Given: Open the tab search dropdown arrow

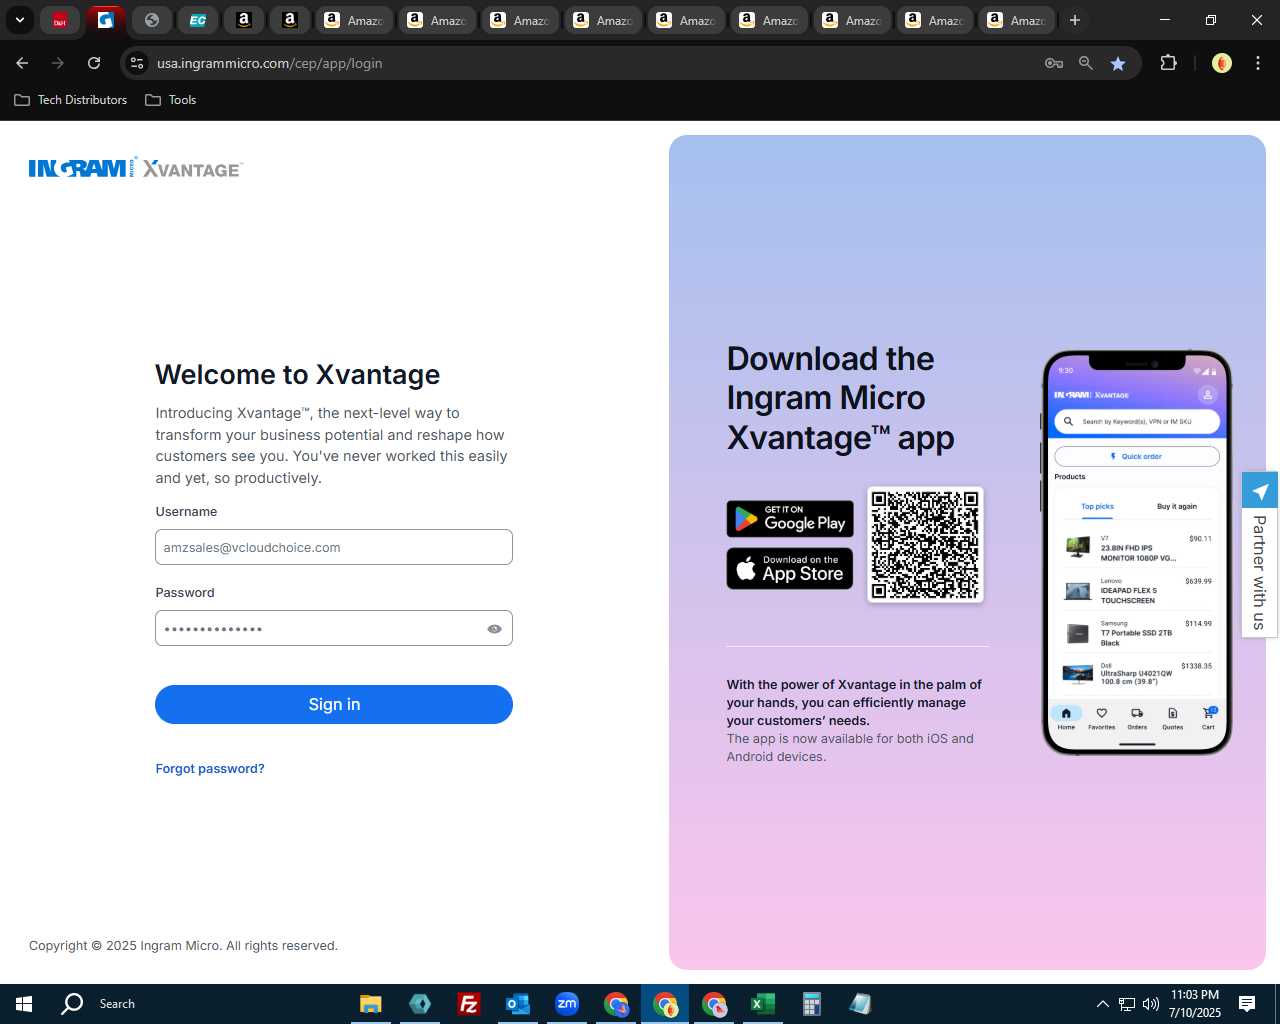Looking at the screenshot, I should pyautogui.click(x=20, y=20).
